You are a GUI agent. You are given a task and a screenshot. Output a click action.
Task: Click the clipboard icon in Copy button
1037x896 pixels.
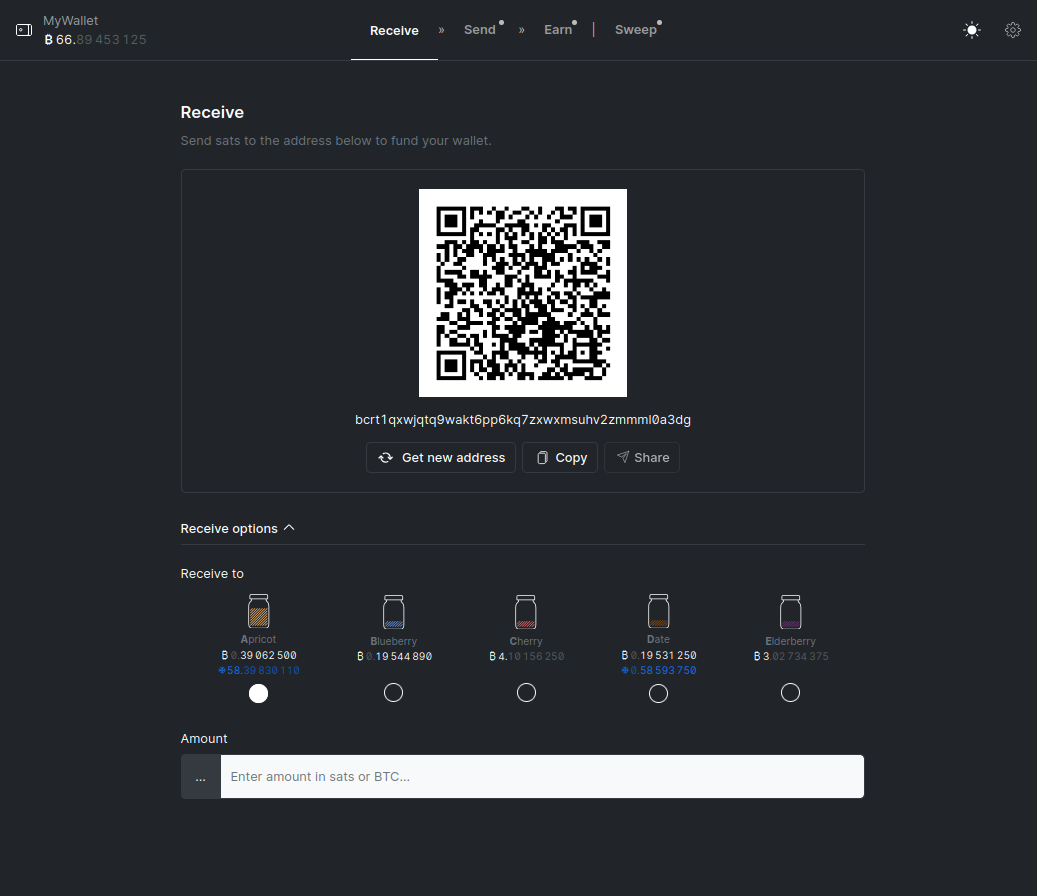542,458
